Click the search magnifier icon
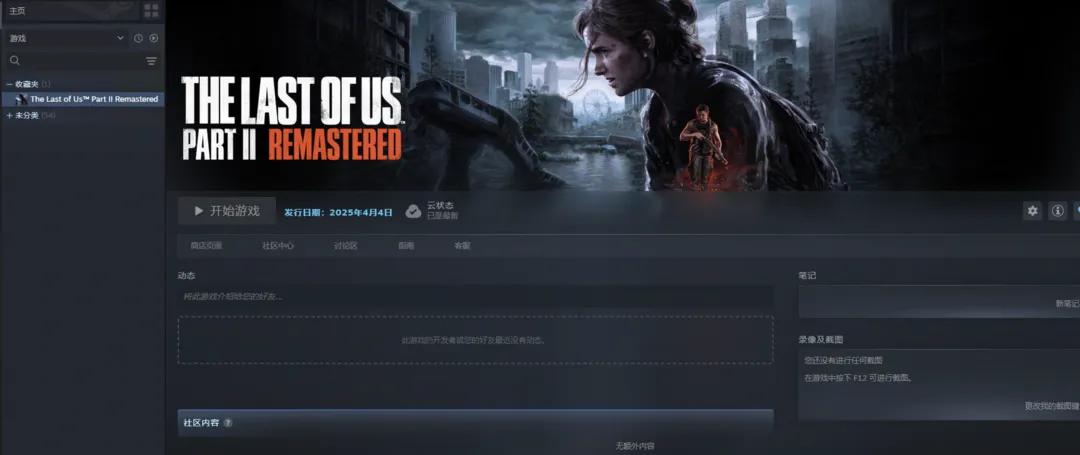The image size is (1080, 455). click(x=14, y=61)
